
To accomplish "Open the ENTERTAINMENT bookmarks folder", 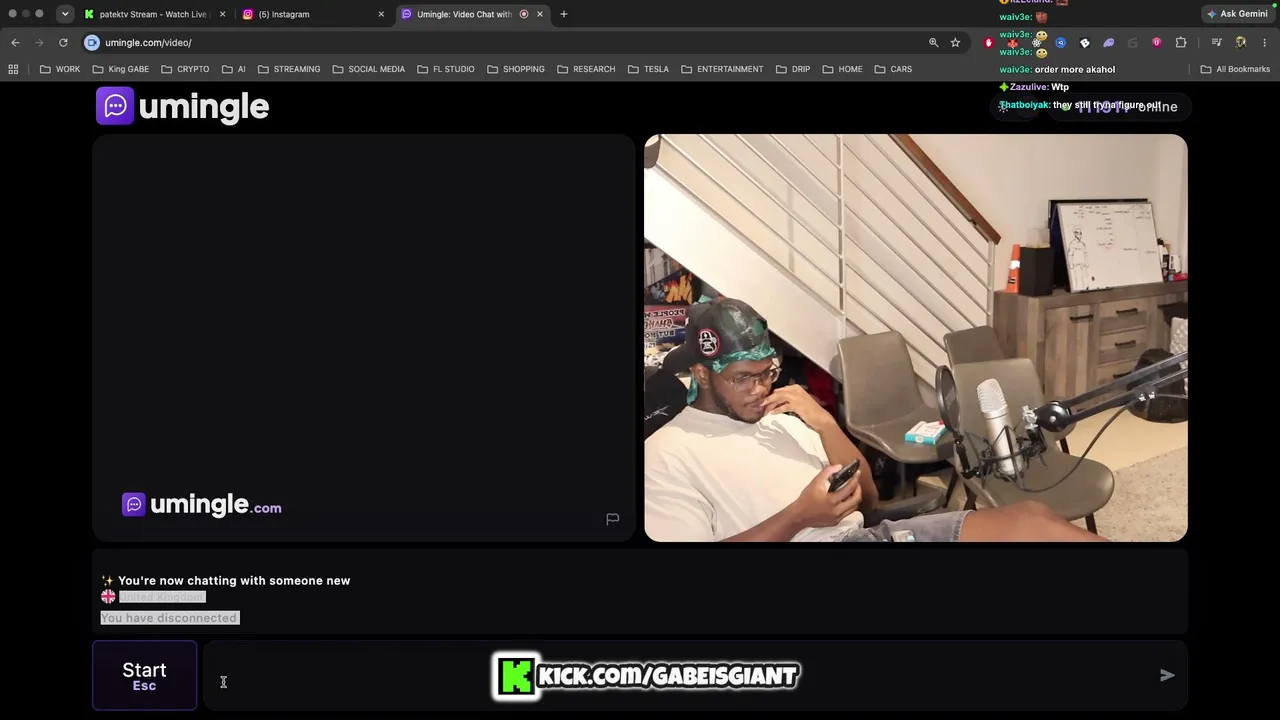I will coord(722,69).
